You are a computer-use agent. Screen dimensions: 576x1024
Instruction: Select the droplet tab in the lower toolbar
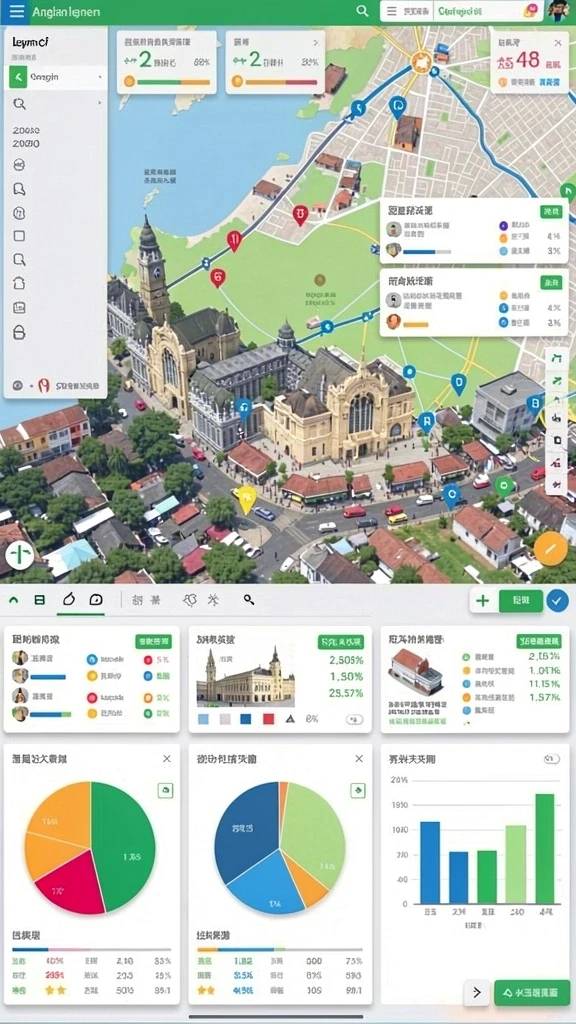[68, 600]
